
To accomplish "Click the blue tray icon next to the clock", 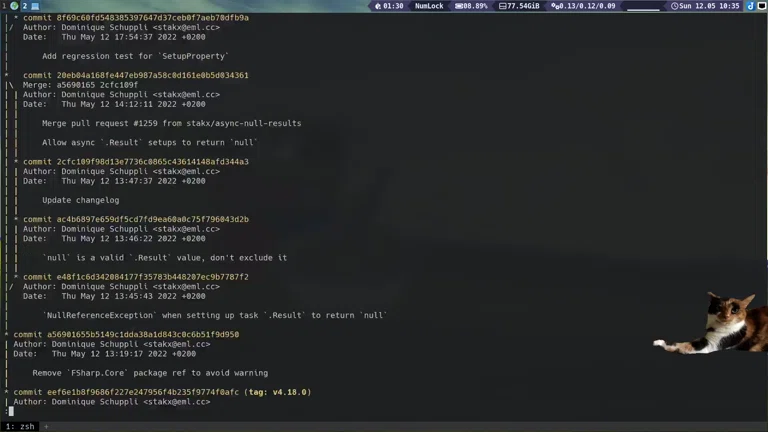I will (x=750, y=6).
